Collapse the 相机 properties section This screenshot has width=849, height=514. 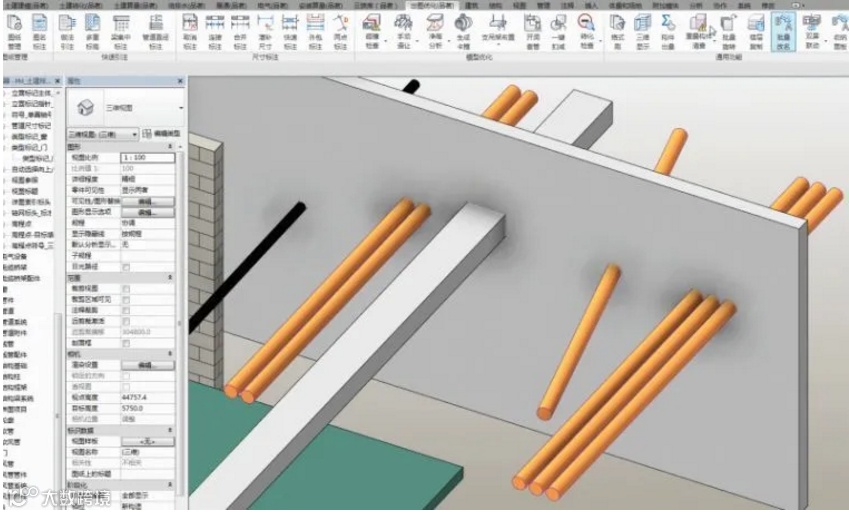[x=170, y=354]
